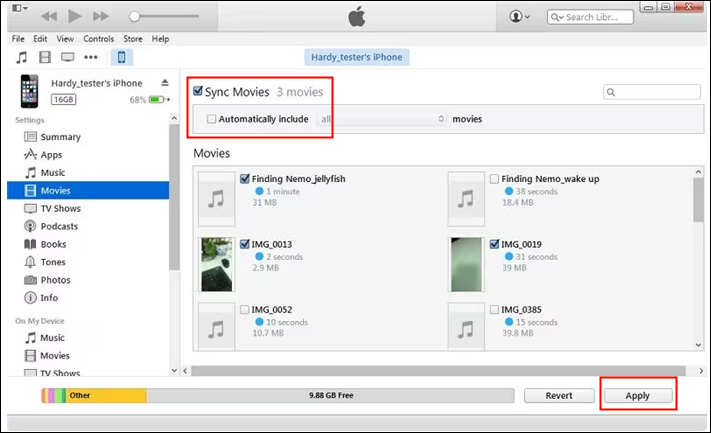
Task: Click the Other storage segment in capacity bar
Action: (107, 395)
